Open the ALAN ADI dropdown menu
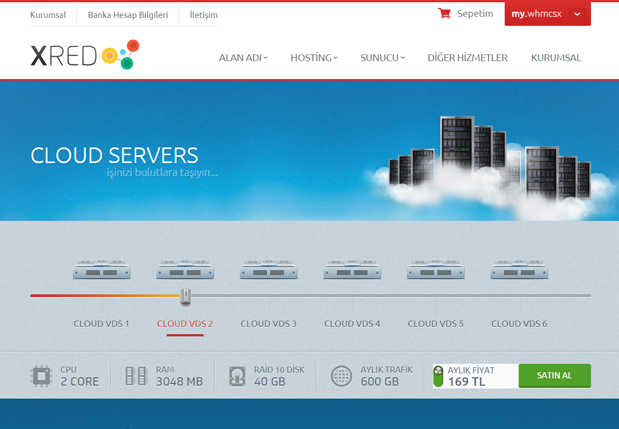This screenshot has width=619, height=429. pyautogui.click(x=243, y=58)
